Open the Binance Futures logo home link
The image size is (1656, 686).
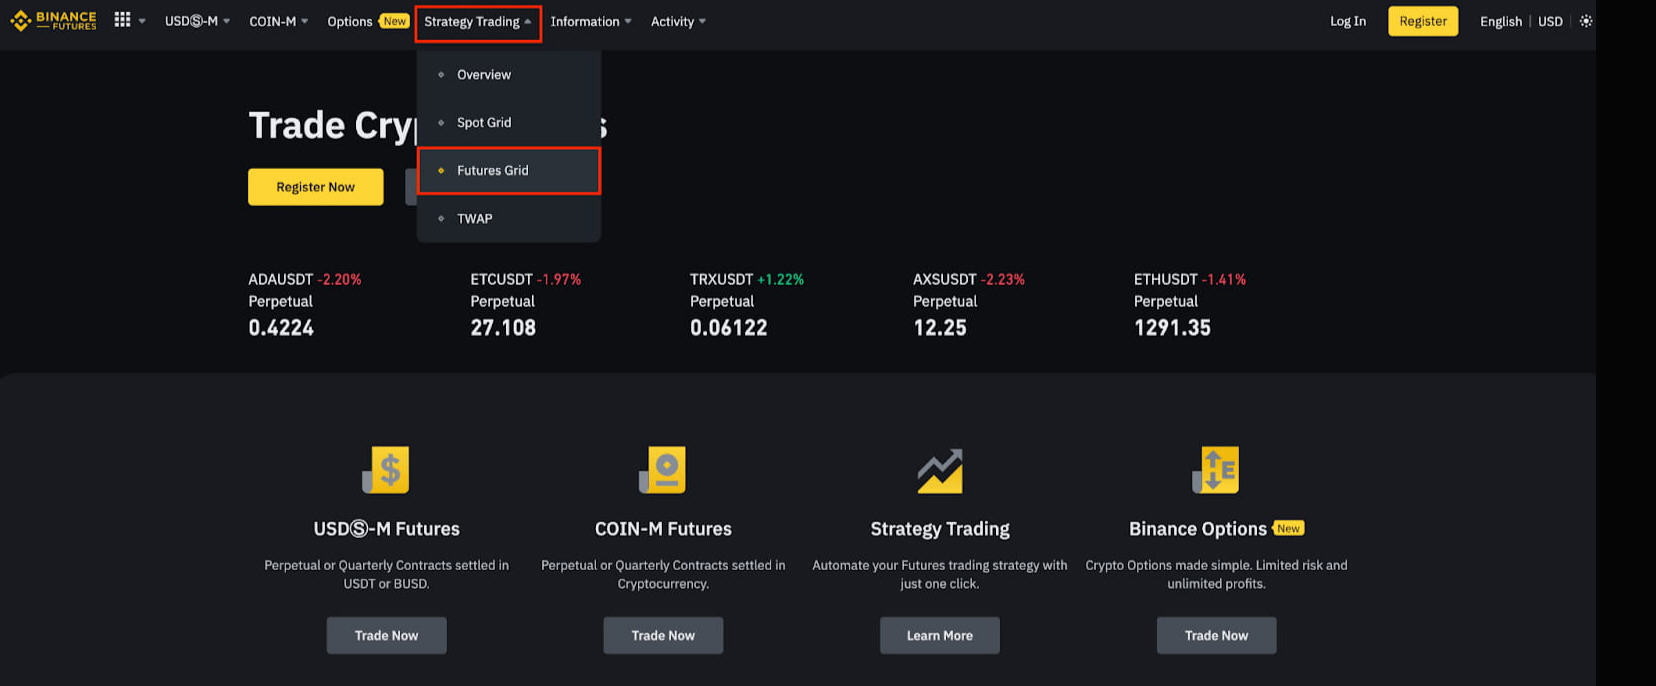point(53,21)
